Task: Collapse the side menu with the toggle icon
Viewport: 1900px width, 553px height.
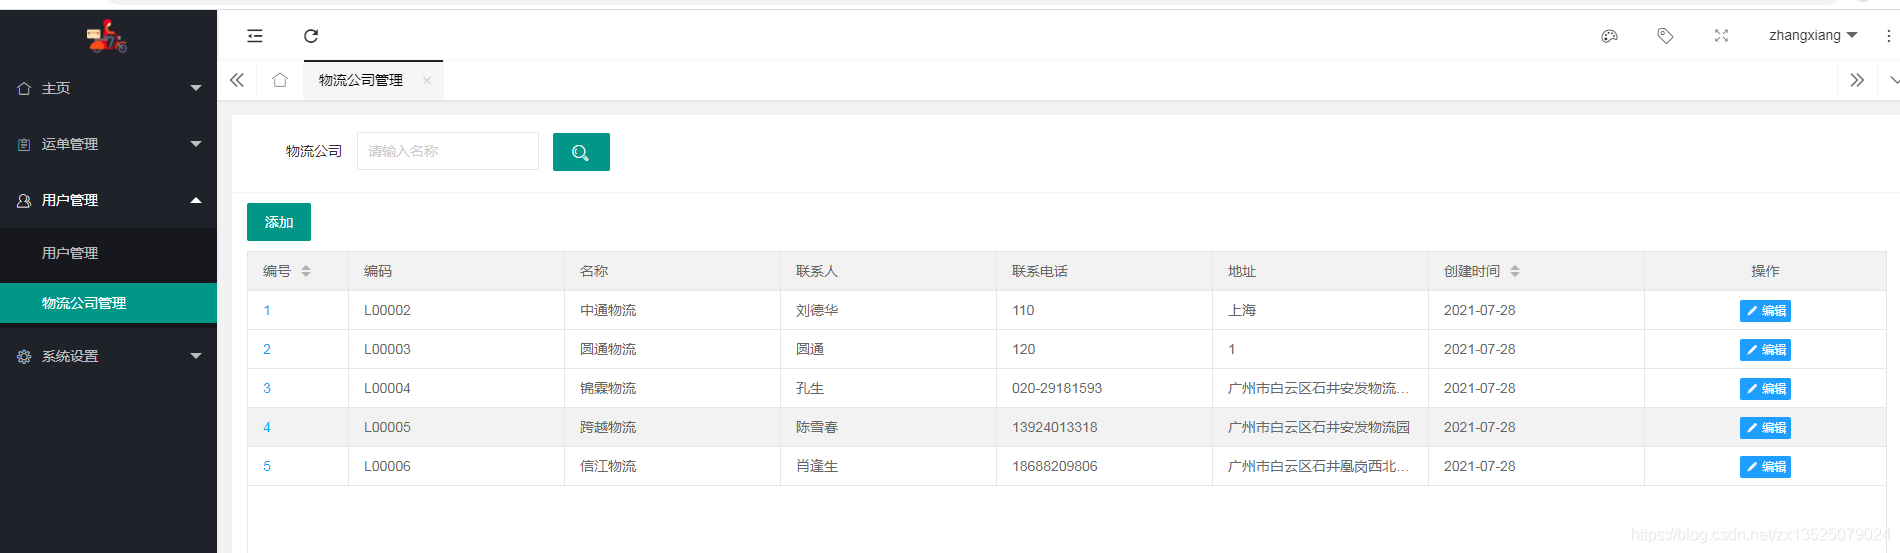Action: tap(255, 36)
